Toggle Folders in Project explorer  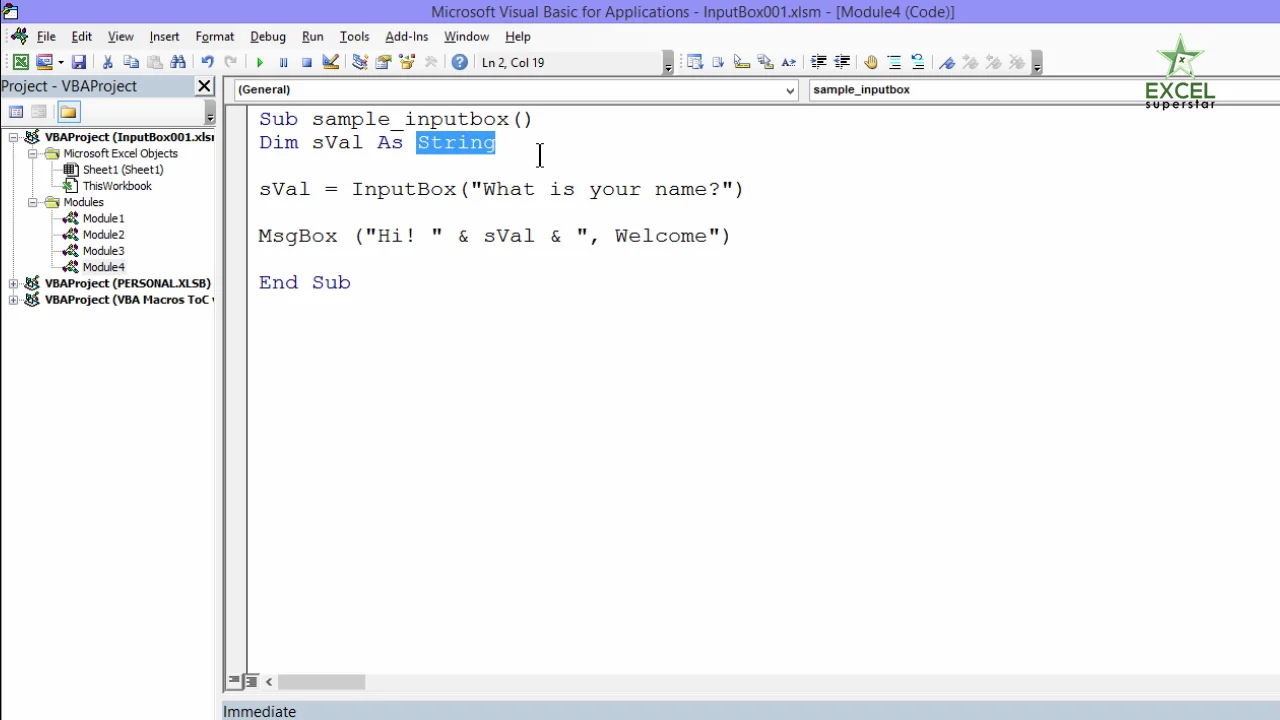[x=68, y=111]
